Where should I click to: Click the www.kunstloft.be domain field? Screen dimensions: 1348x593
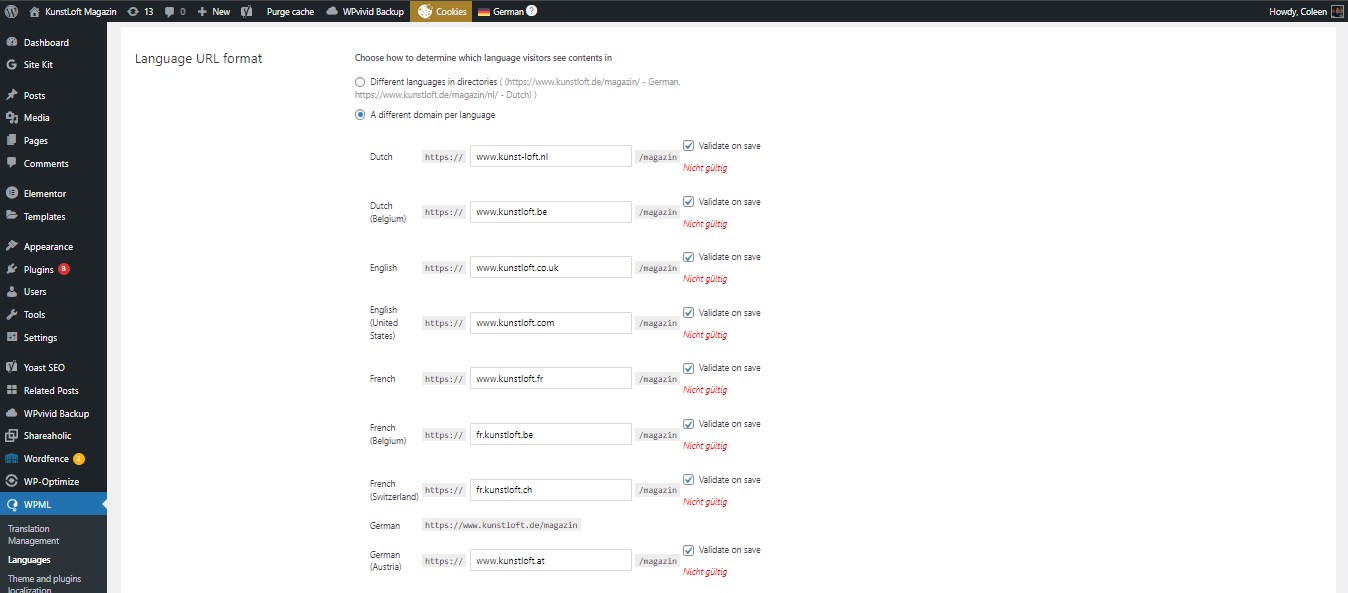tap(551, 212)
